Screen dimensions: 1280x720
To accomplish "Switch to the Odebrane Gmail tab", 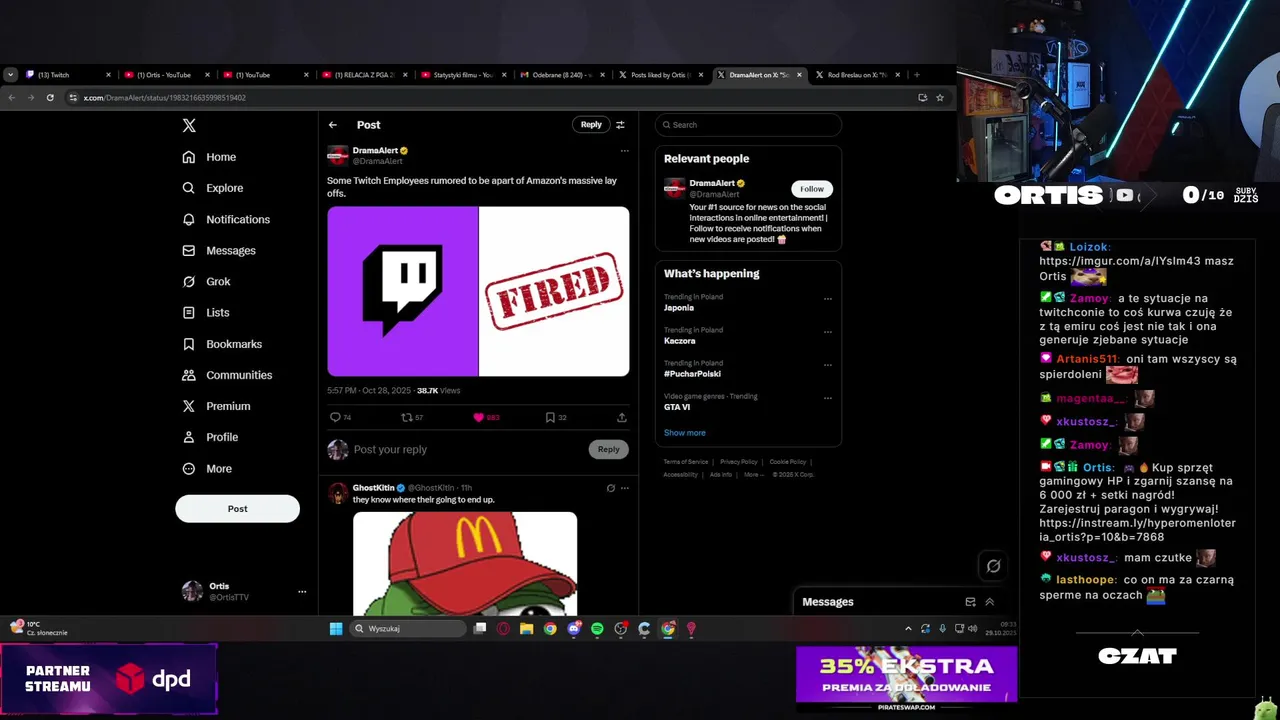I will point(561,75).
